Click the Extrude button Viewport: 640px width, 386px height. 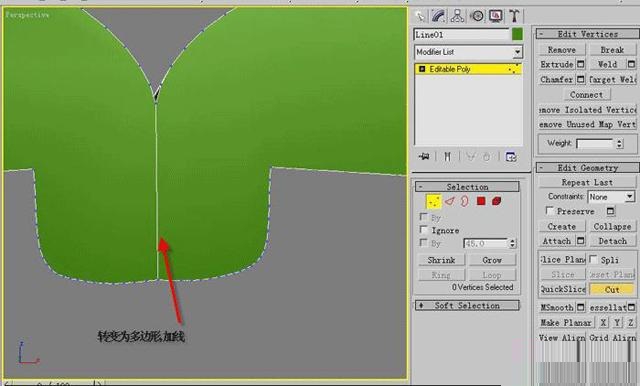click(x=557, y=64)
